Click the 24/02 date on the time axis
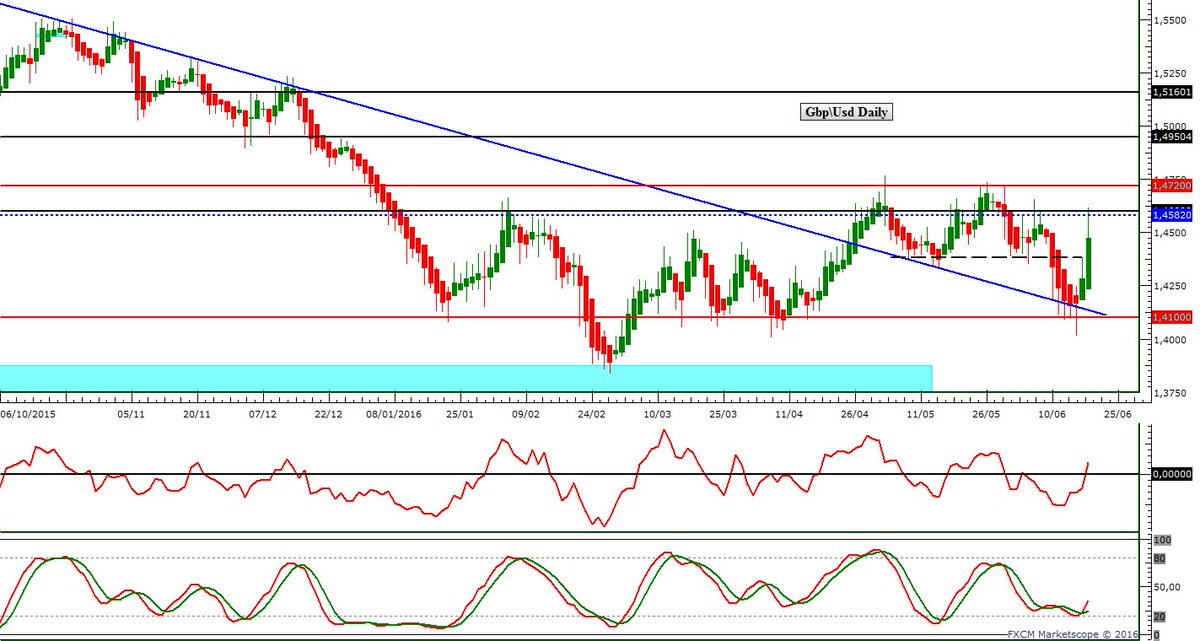The height and width of the screenshot is (641, 1200). pos(592,412)
